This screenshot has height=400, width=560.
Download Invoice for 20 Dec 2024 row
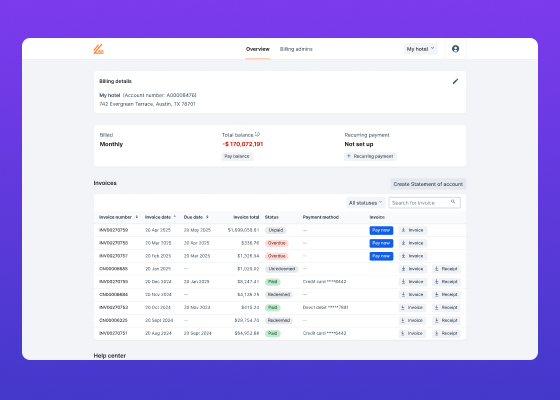click(412, 282)
